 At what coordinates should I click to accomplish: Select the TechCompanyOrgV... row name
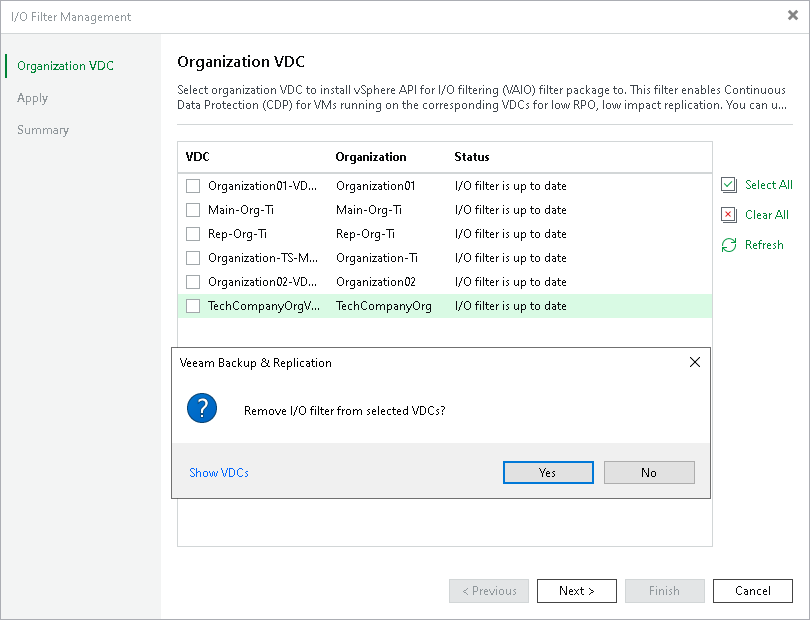click(x=264, y=306)
